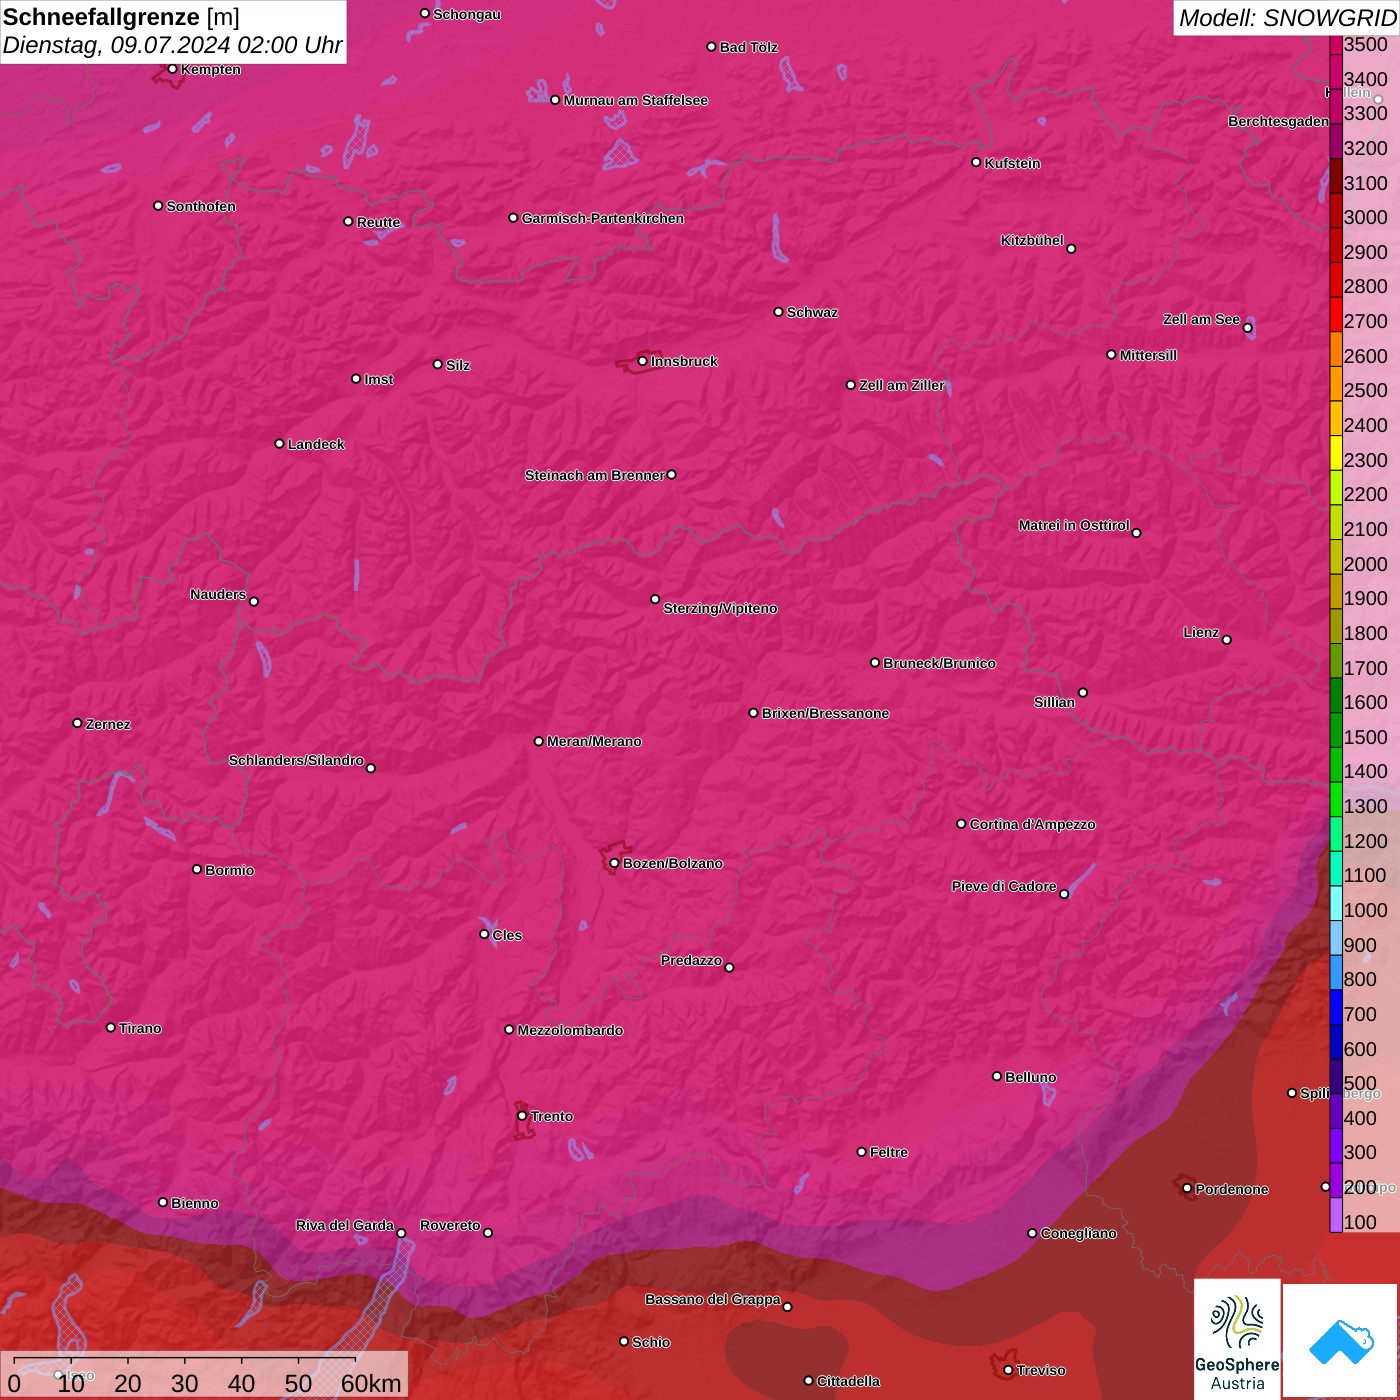1400x1400 pixels.
Task: Click the "Zell am Ziller" label
Action: click(x=902, y=385)
